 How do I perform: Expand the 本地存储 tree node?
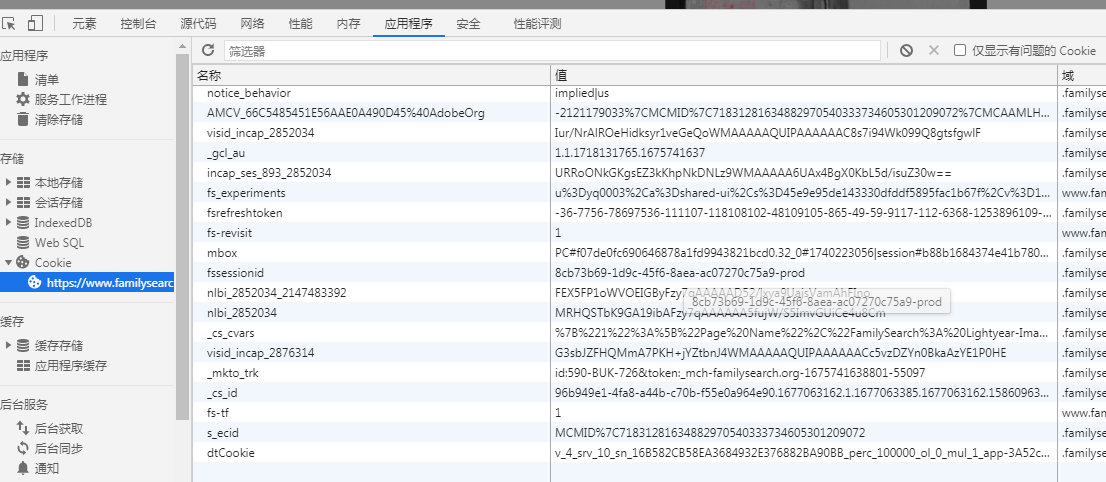9,183
